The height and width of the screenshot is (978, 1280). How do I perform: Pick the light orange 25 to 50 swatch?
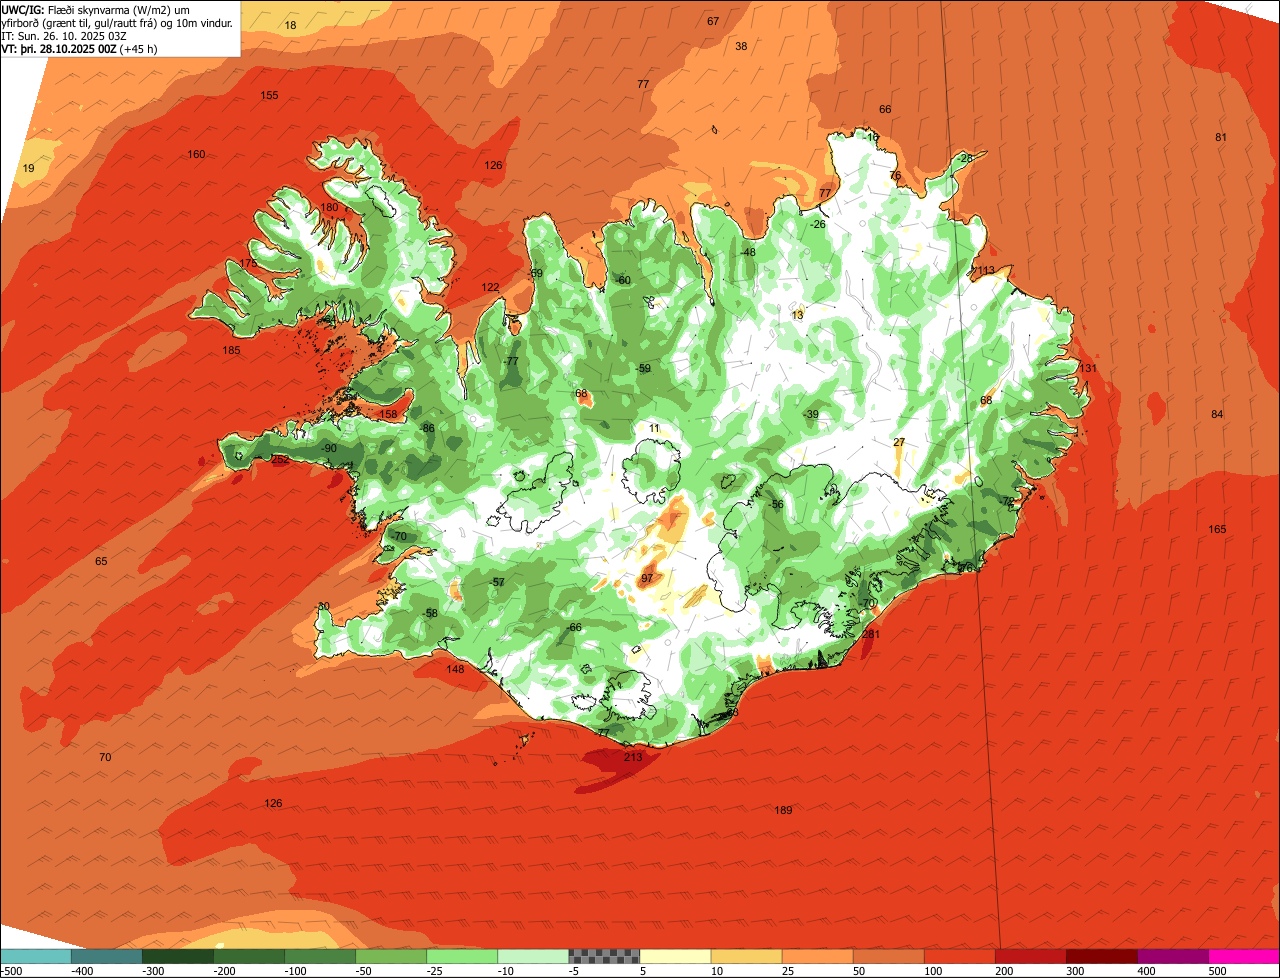(x=817, y=956)
